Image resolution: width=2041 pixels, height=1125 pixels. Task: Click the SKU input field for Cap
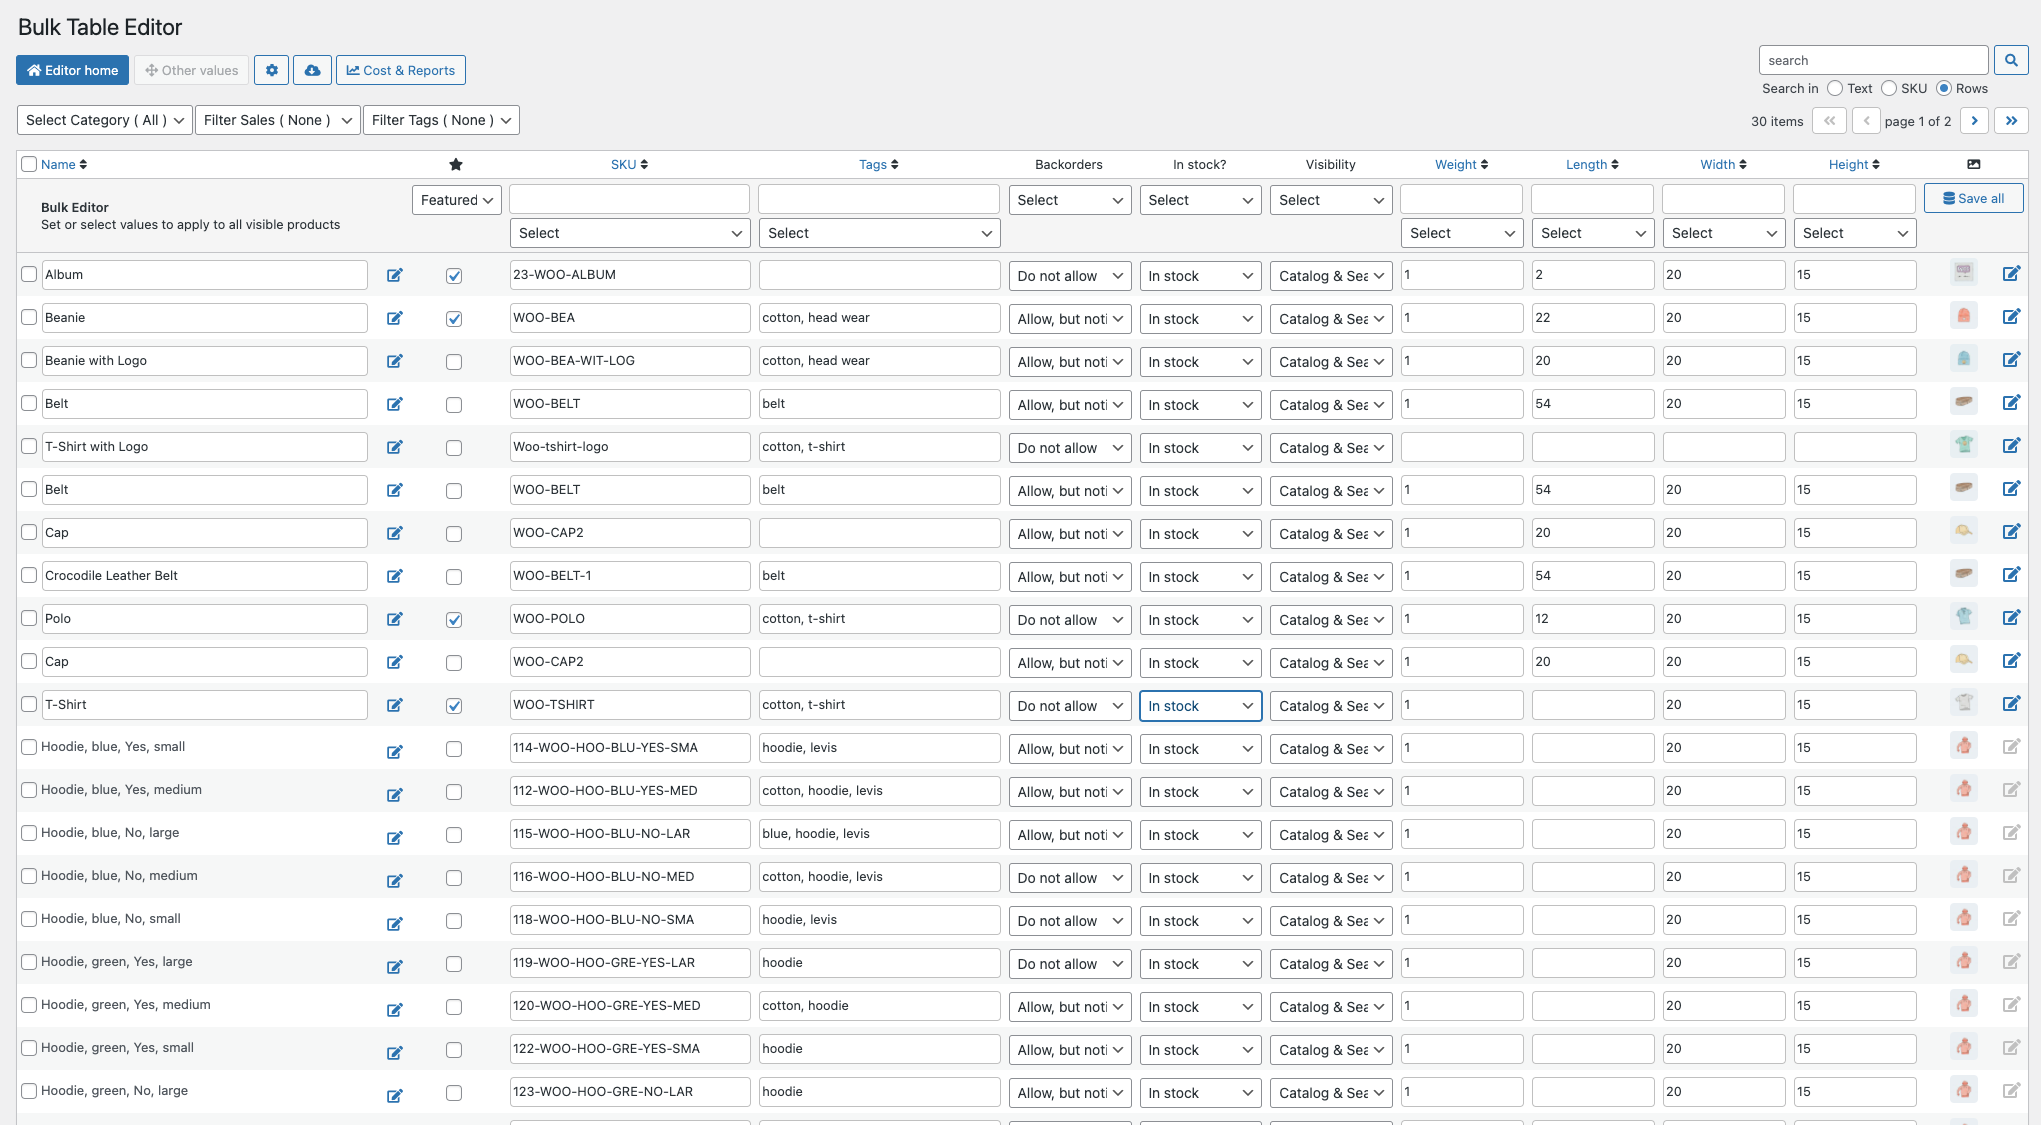626,532
